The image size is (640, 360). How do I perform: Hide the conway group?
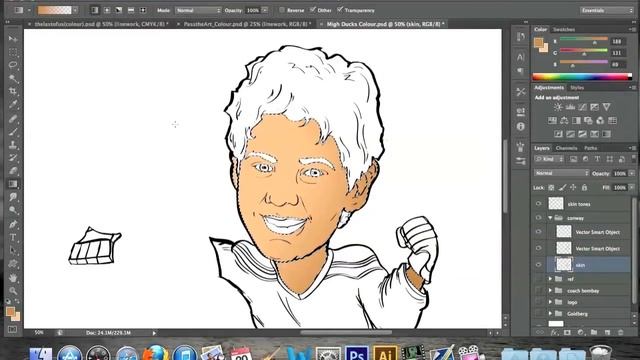[538, 218]
